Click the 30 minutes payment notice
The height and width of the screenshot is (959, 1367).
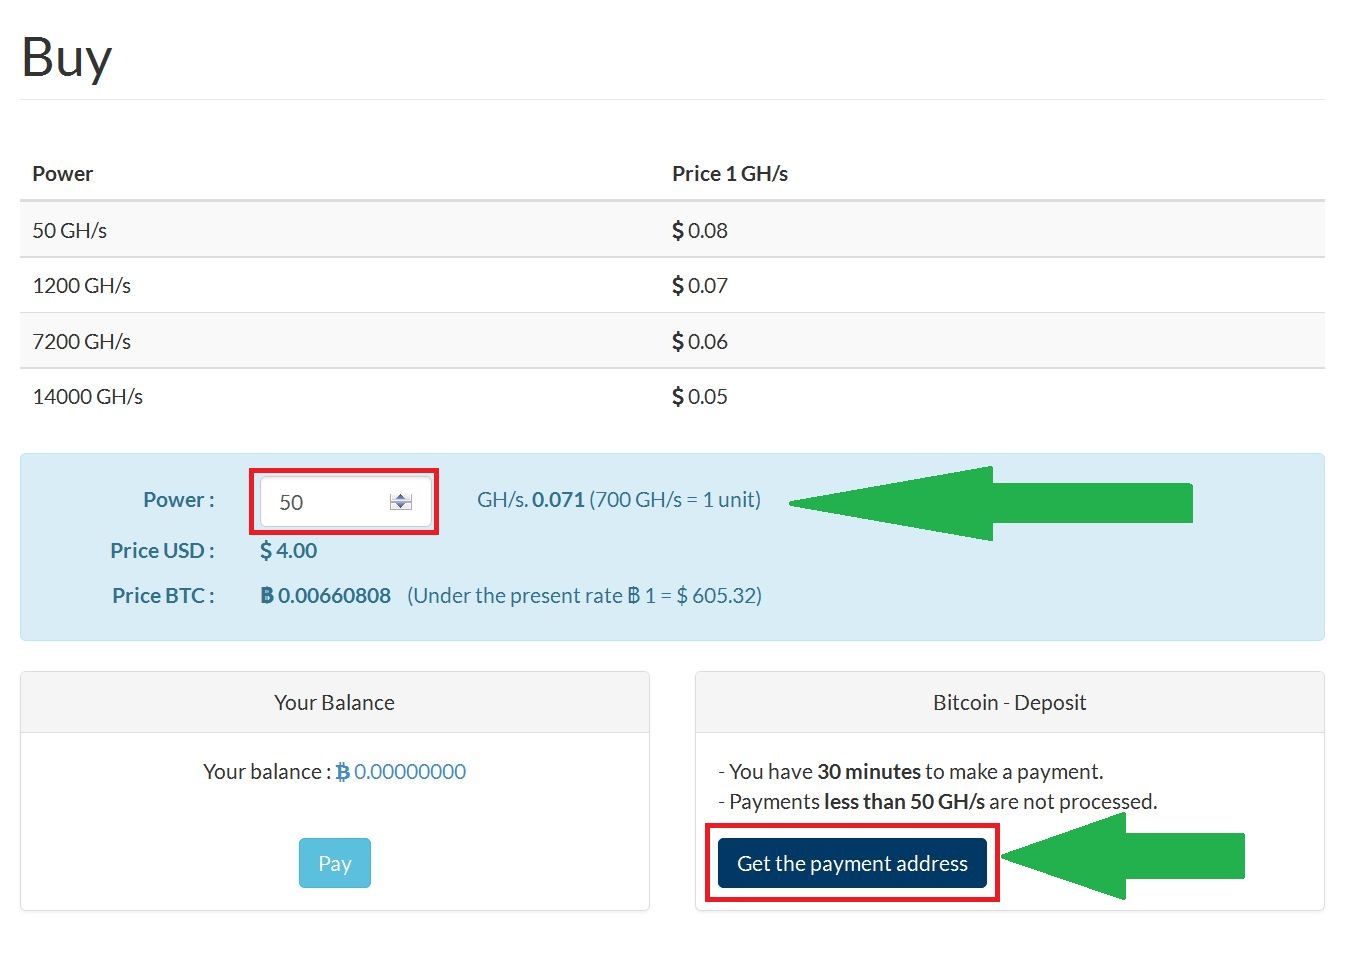point(911,771)
